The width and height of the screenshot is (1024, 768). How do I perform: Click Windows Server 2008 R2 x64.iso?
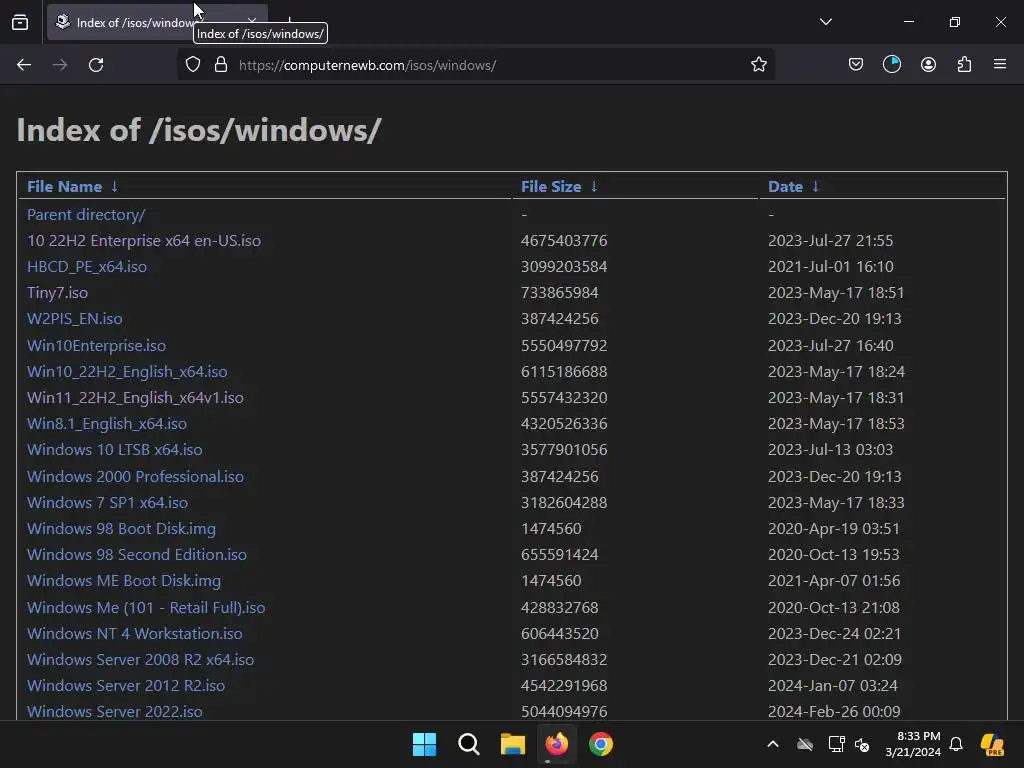pos(140,660)
